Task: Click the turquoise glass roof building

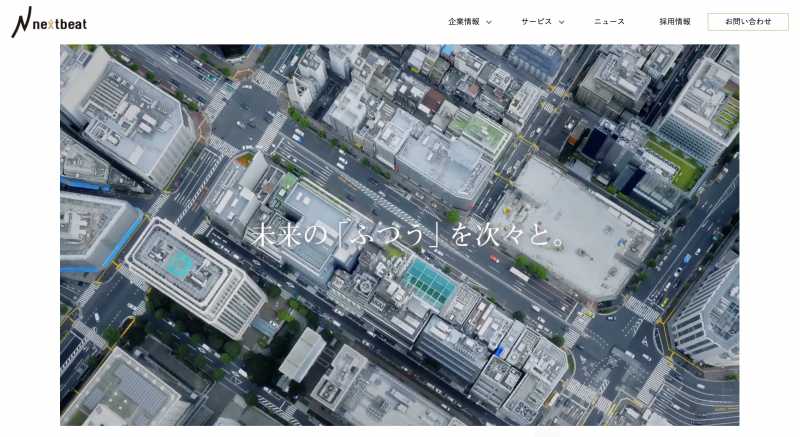Action: [430, 285]
